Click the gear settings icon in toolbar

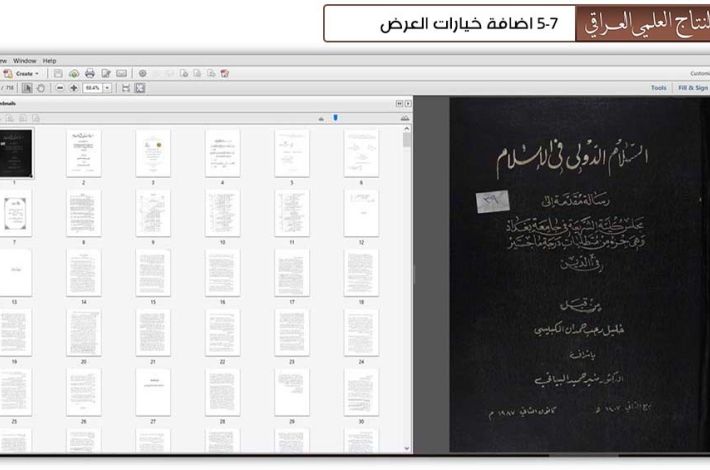click(142, 73)
